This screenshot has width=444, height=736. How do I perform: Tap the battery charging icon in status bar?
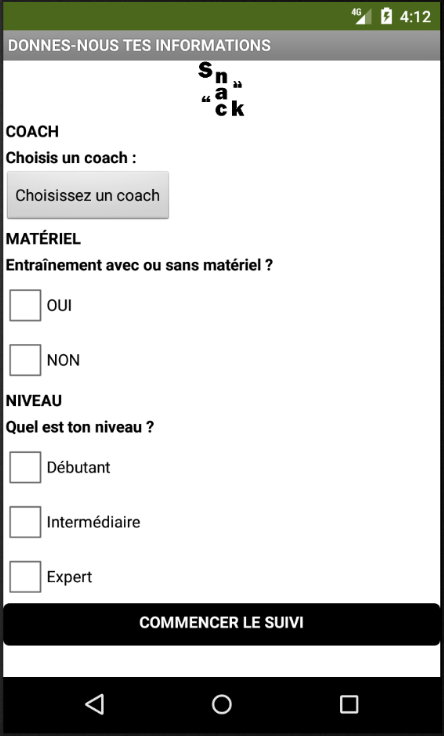coord(386,16)
